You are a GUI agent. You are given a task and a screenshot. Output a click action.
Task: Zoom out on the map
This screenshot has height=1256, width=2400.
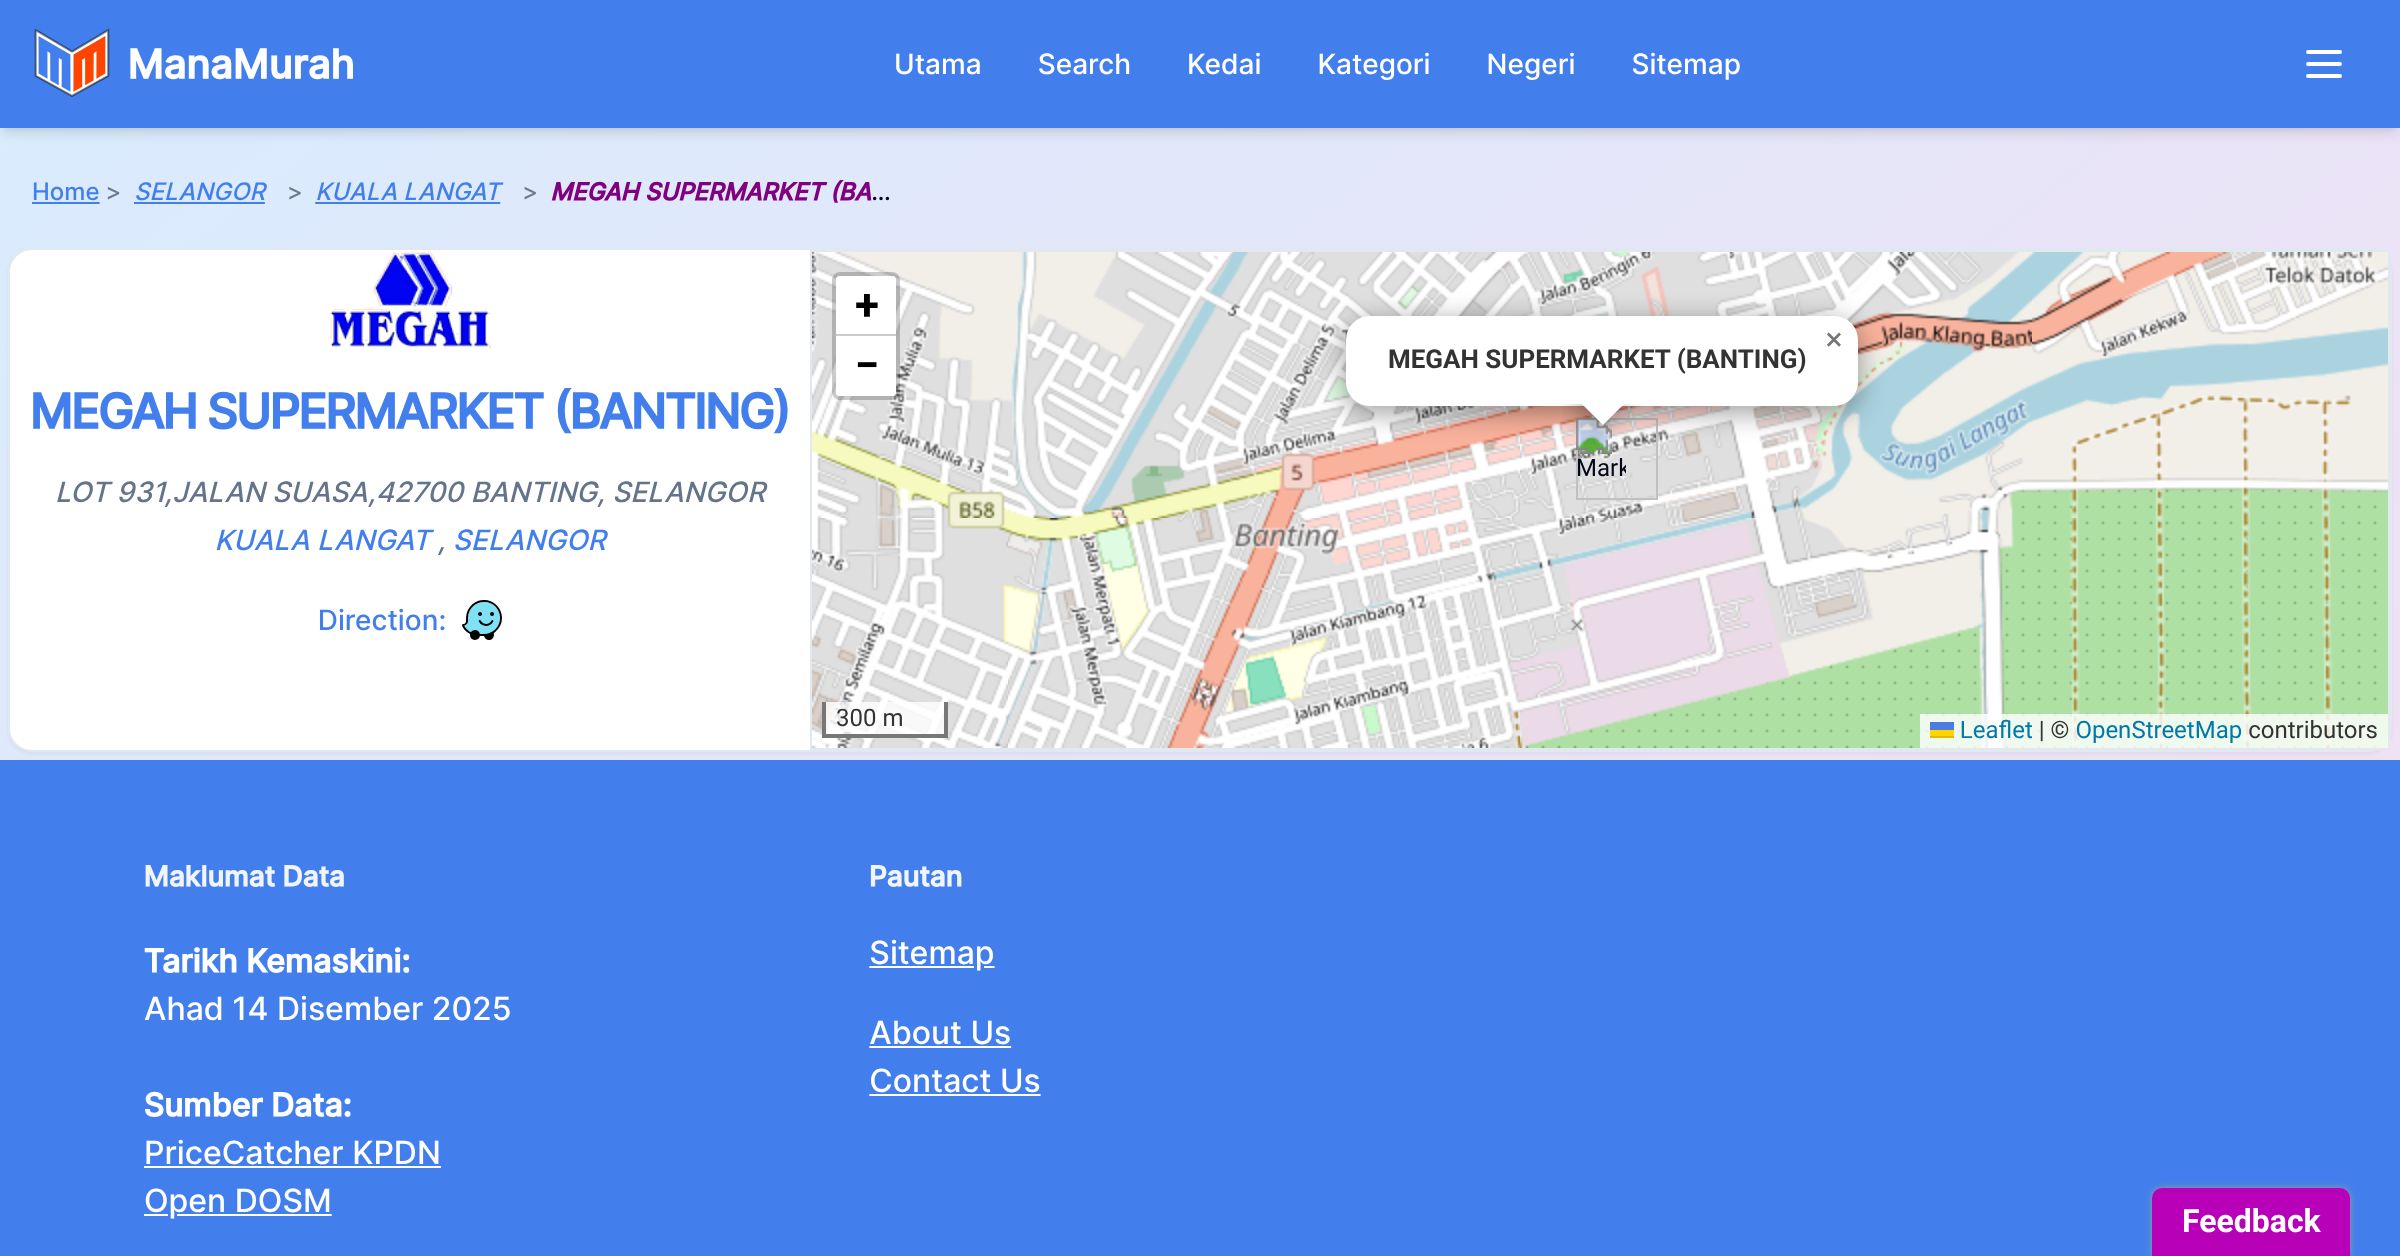tap(866, 365)
